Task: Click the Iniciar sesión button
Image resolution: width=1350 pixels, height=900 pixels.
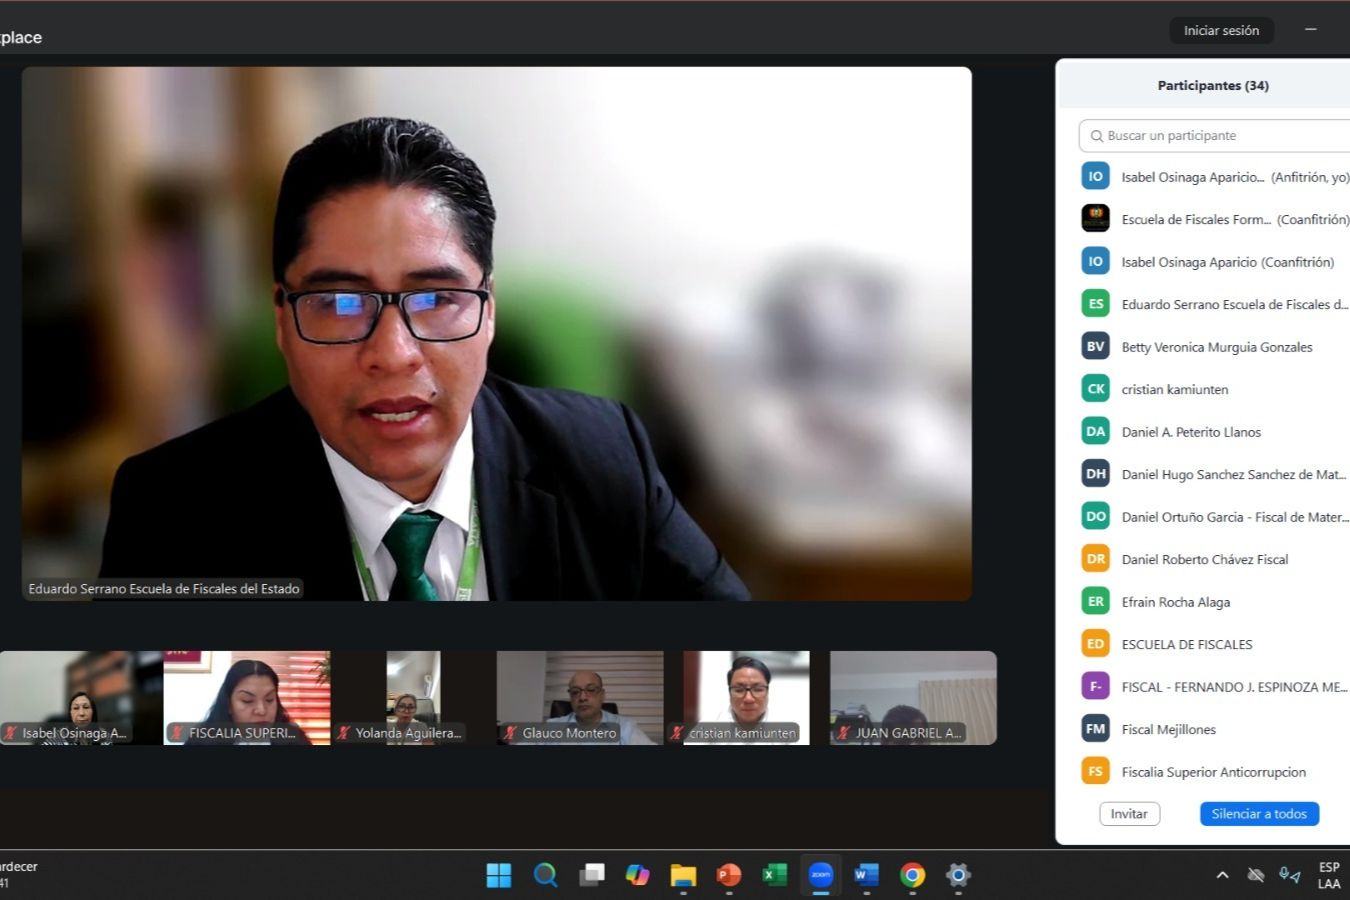Action: click(x=1221, y=31)
